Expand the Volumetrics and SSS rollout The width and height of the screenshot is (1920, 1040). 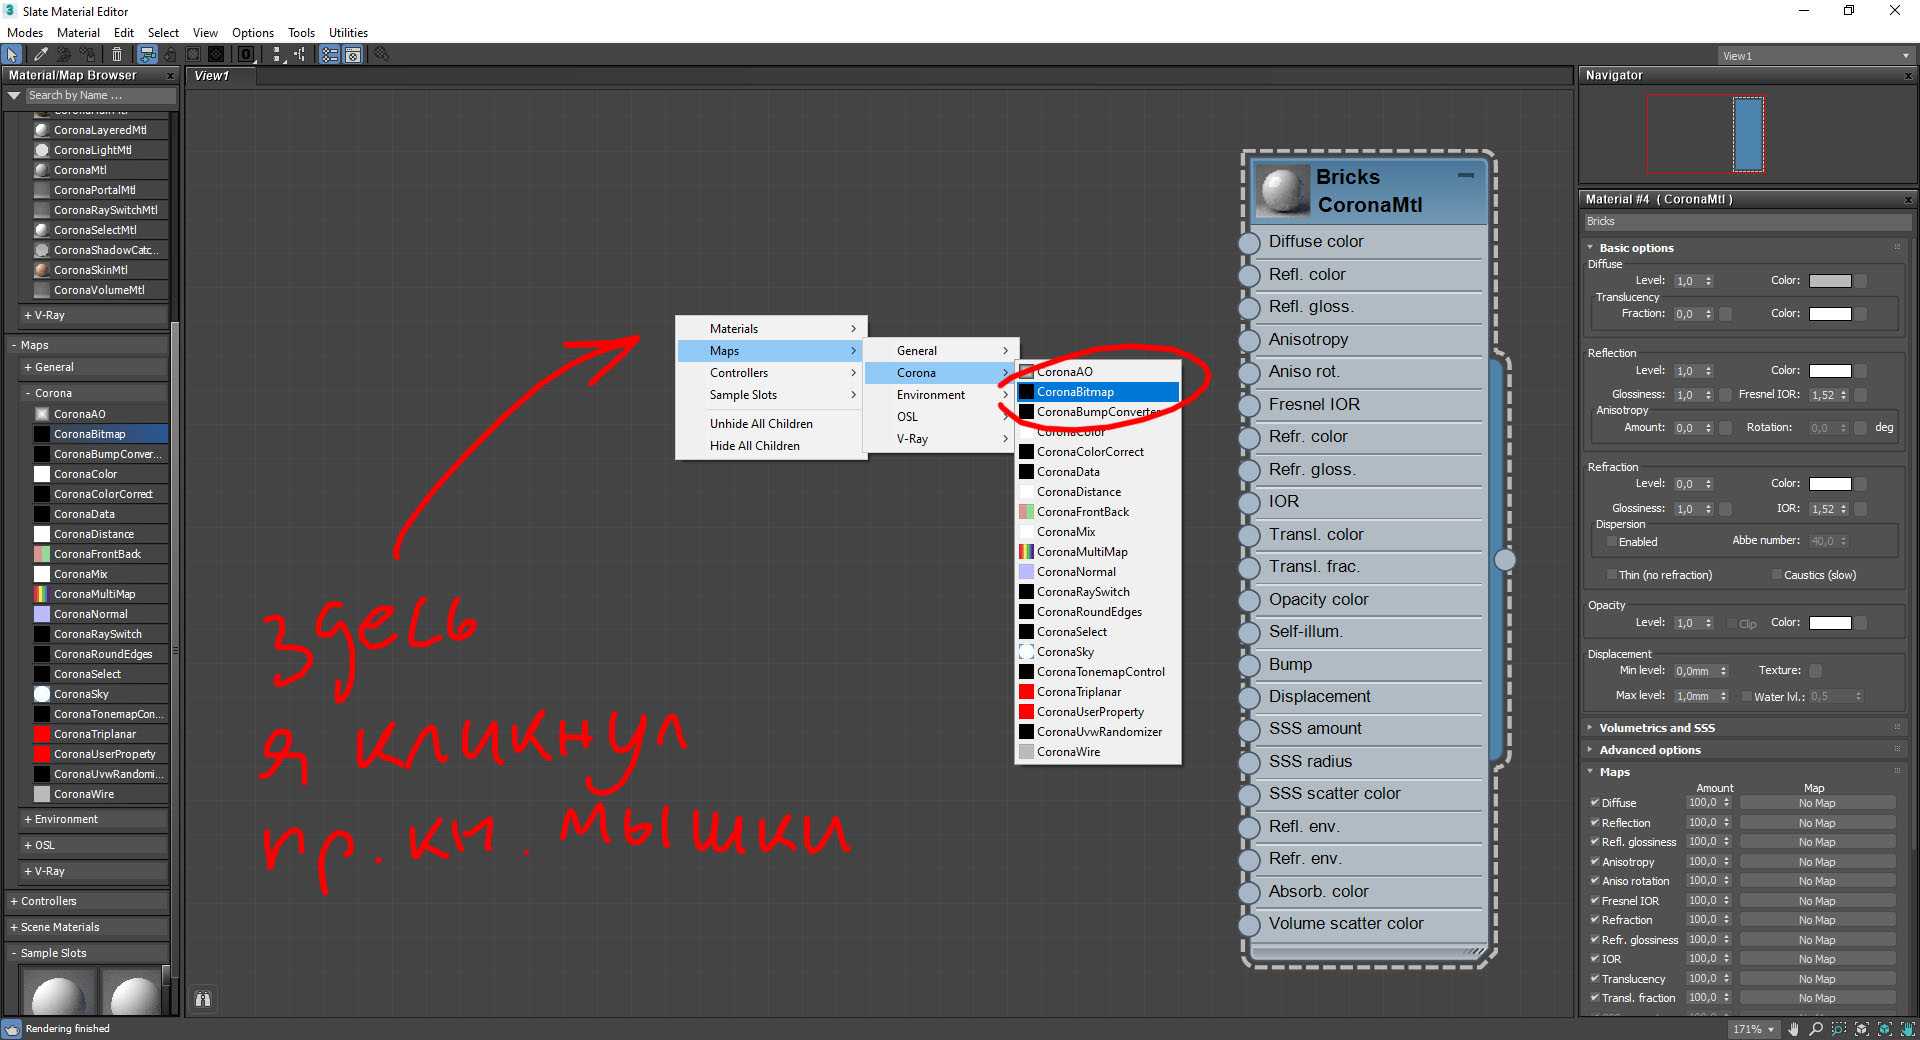(x=1656, y=728)
